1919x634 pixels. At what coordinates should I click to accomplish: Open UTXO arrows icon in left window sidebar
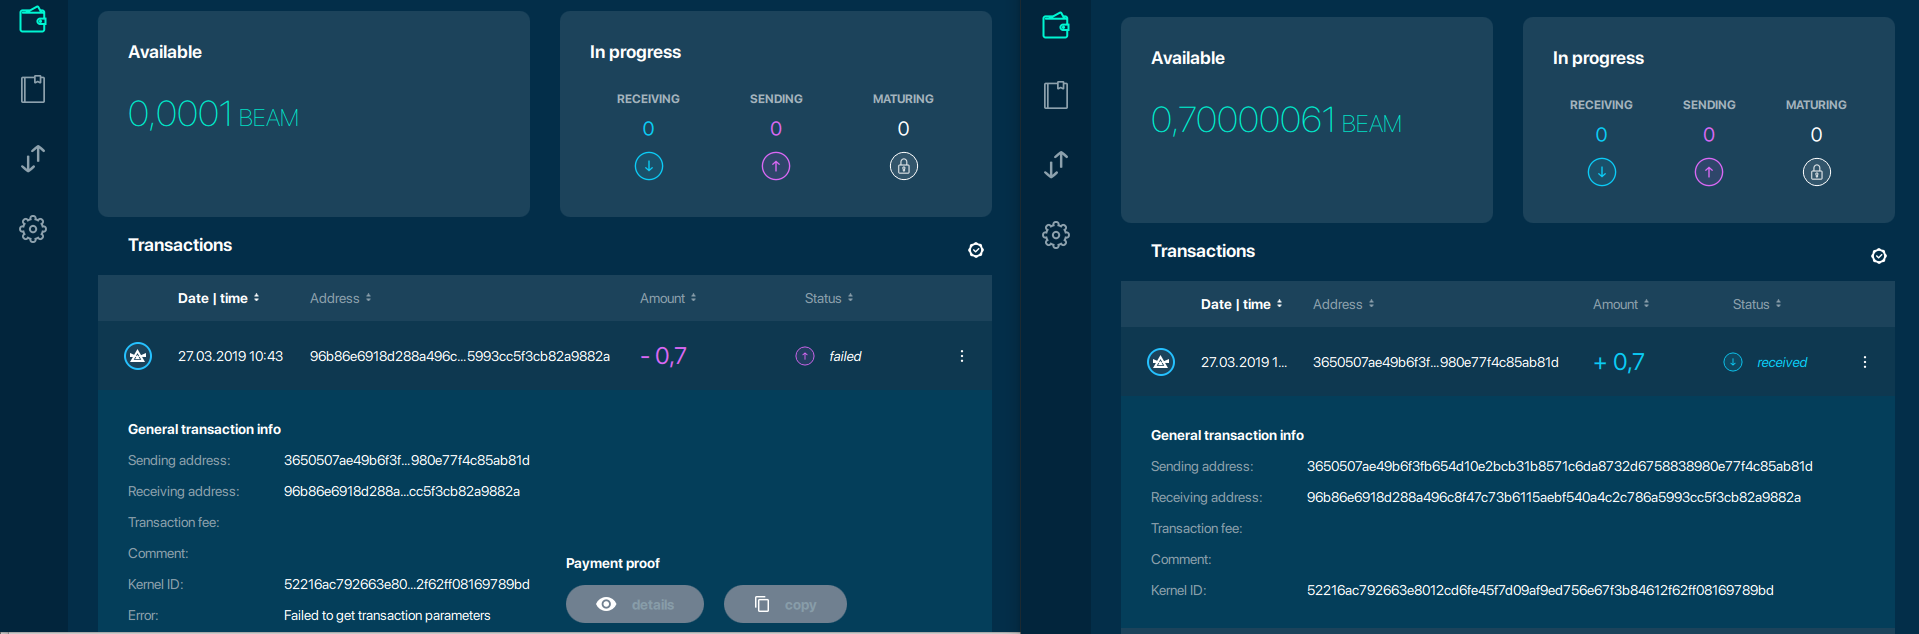(x=33, y=159)
